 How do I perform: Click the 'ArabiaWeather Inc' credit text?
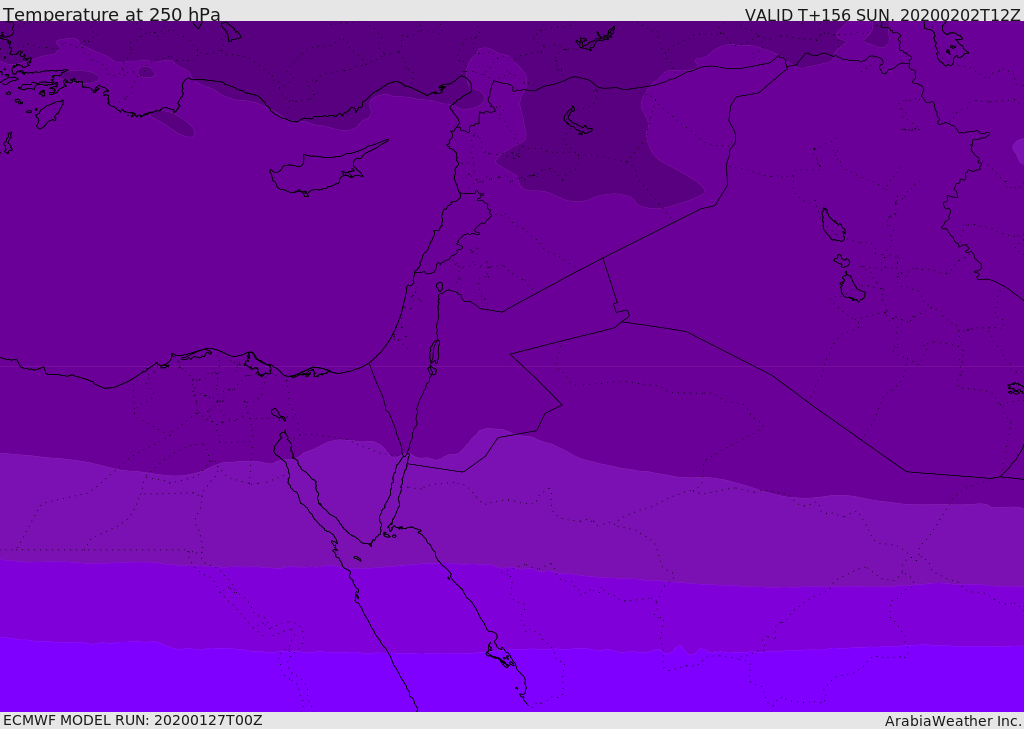click(952, 721)
